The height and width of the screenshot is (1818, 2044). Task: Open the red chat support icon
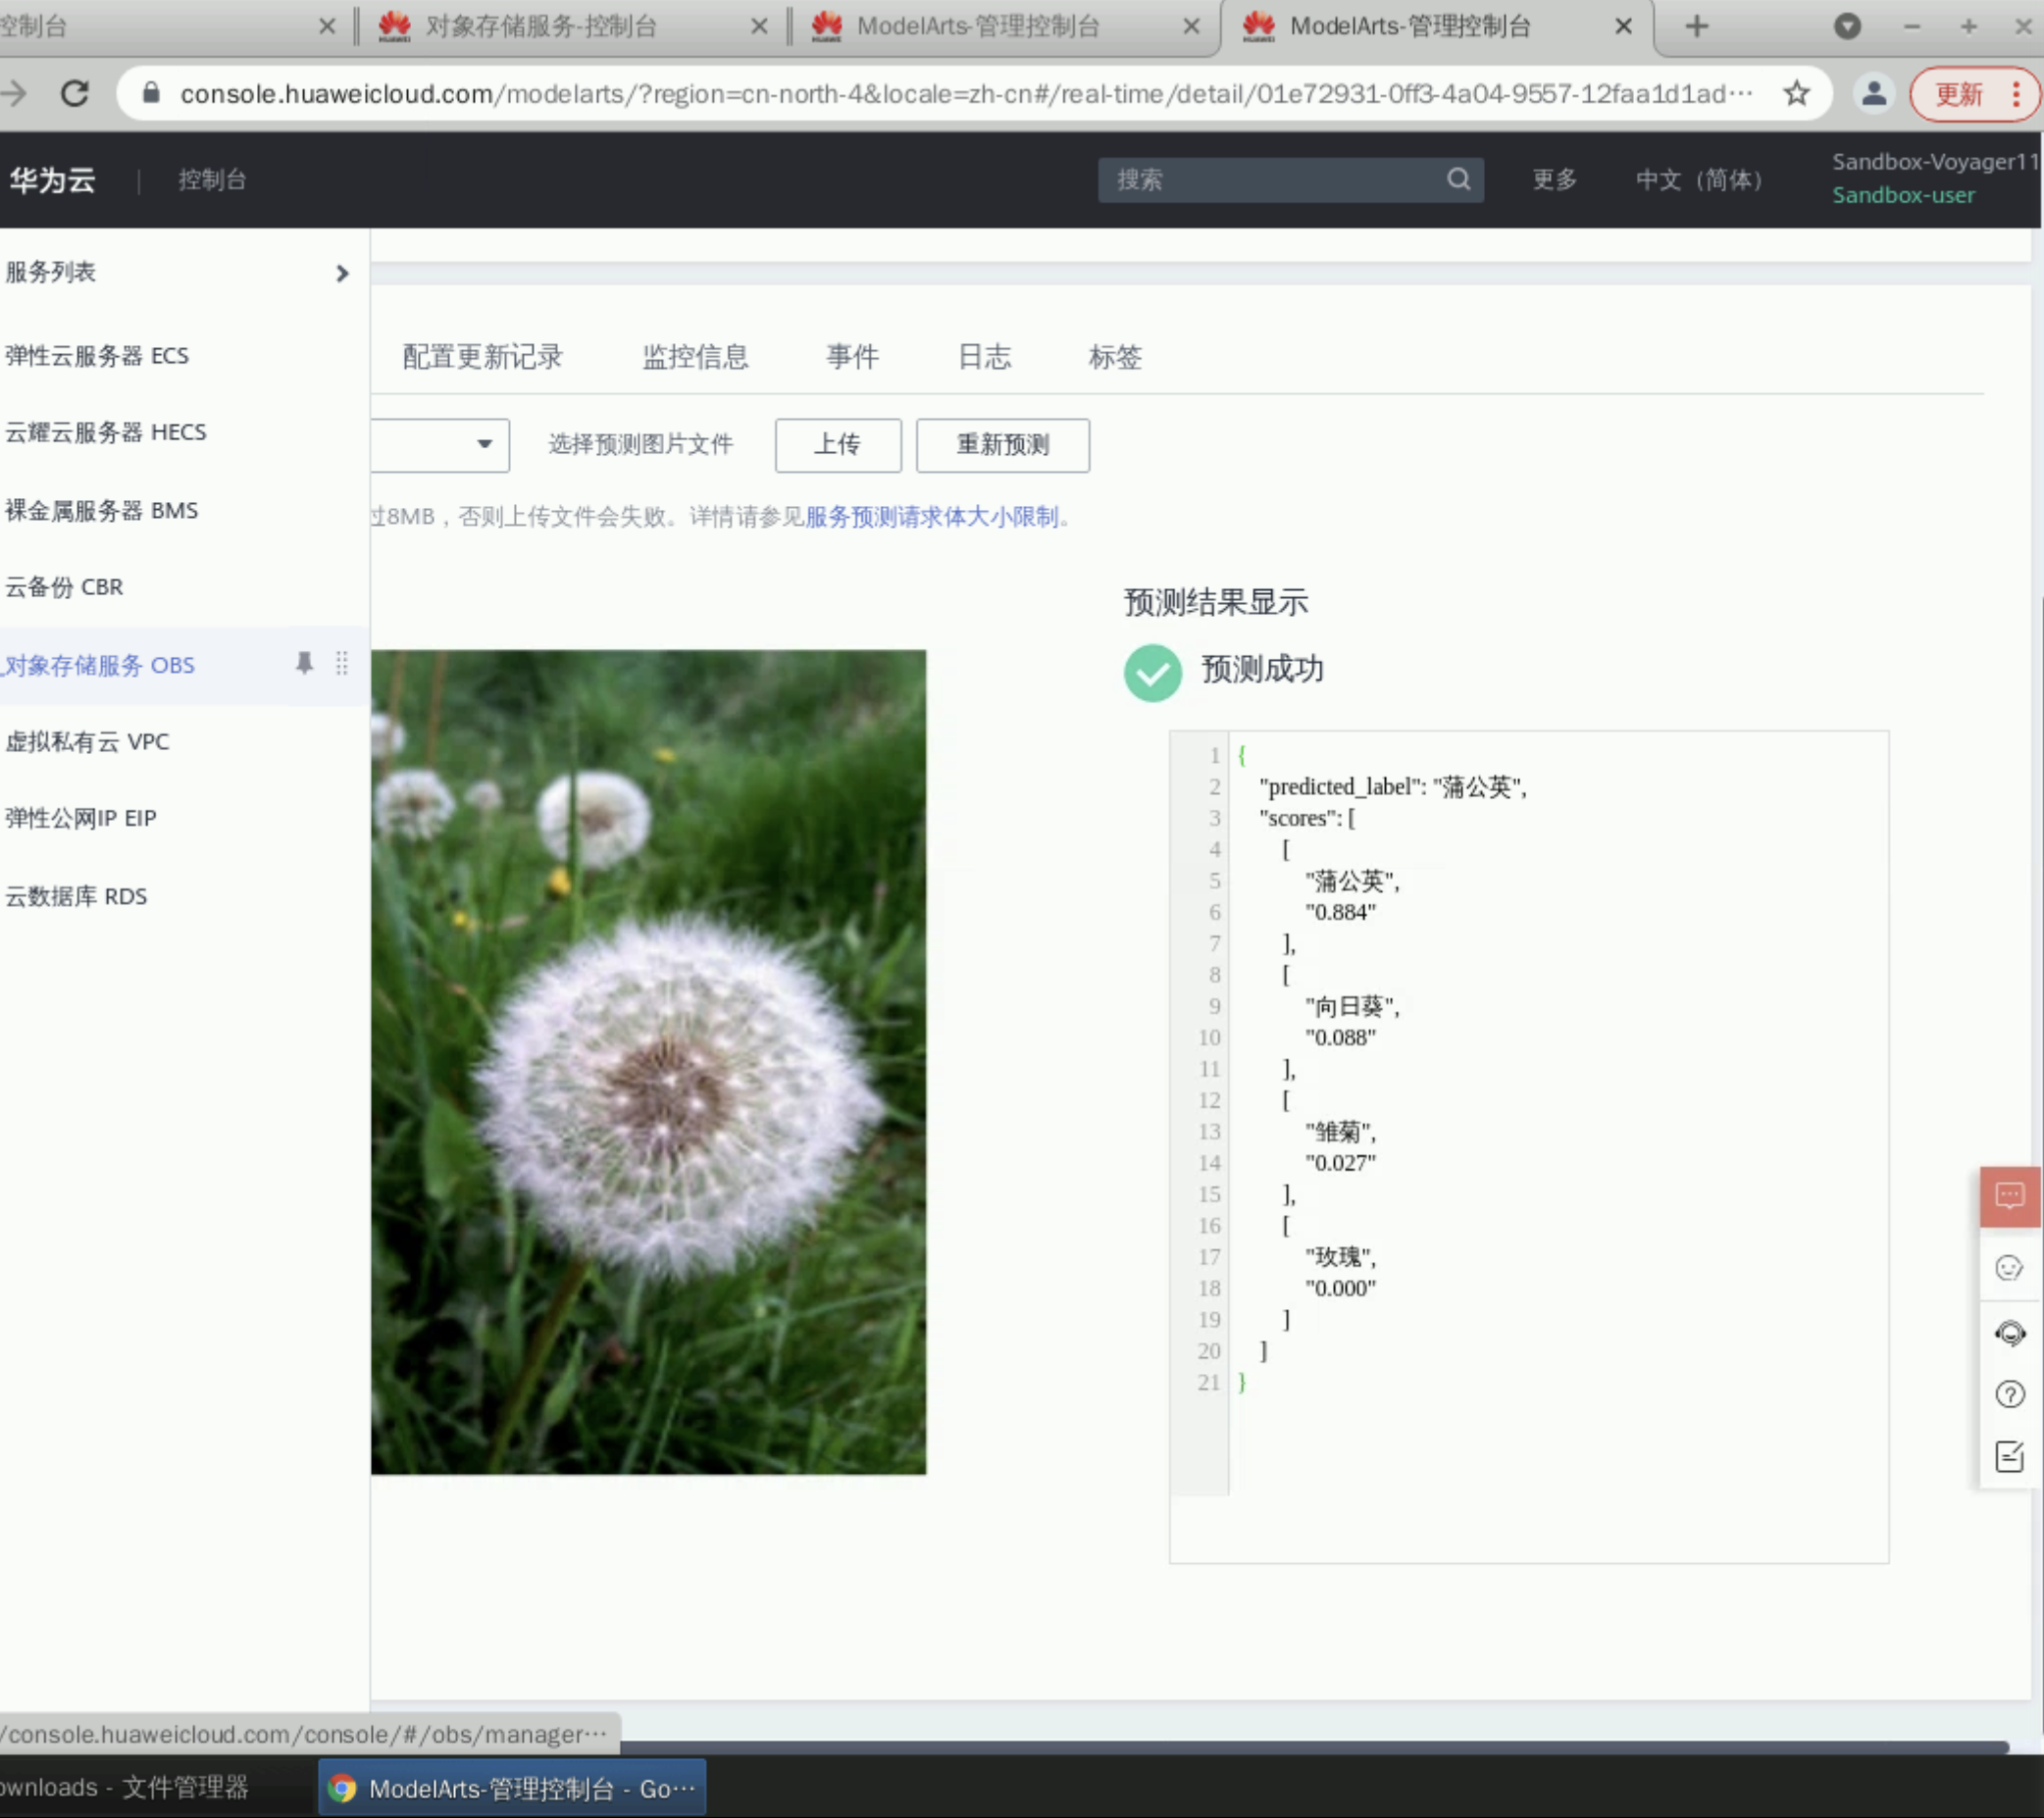[2009, 1196]
